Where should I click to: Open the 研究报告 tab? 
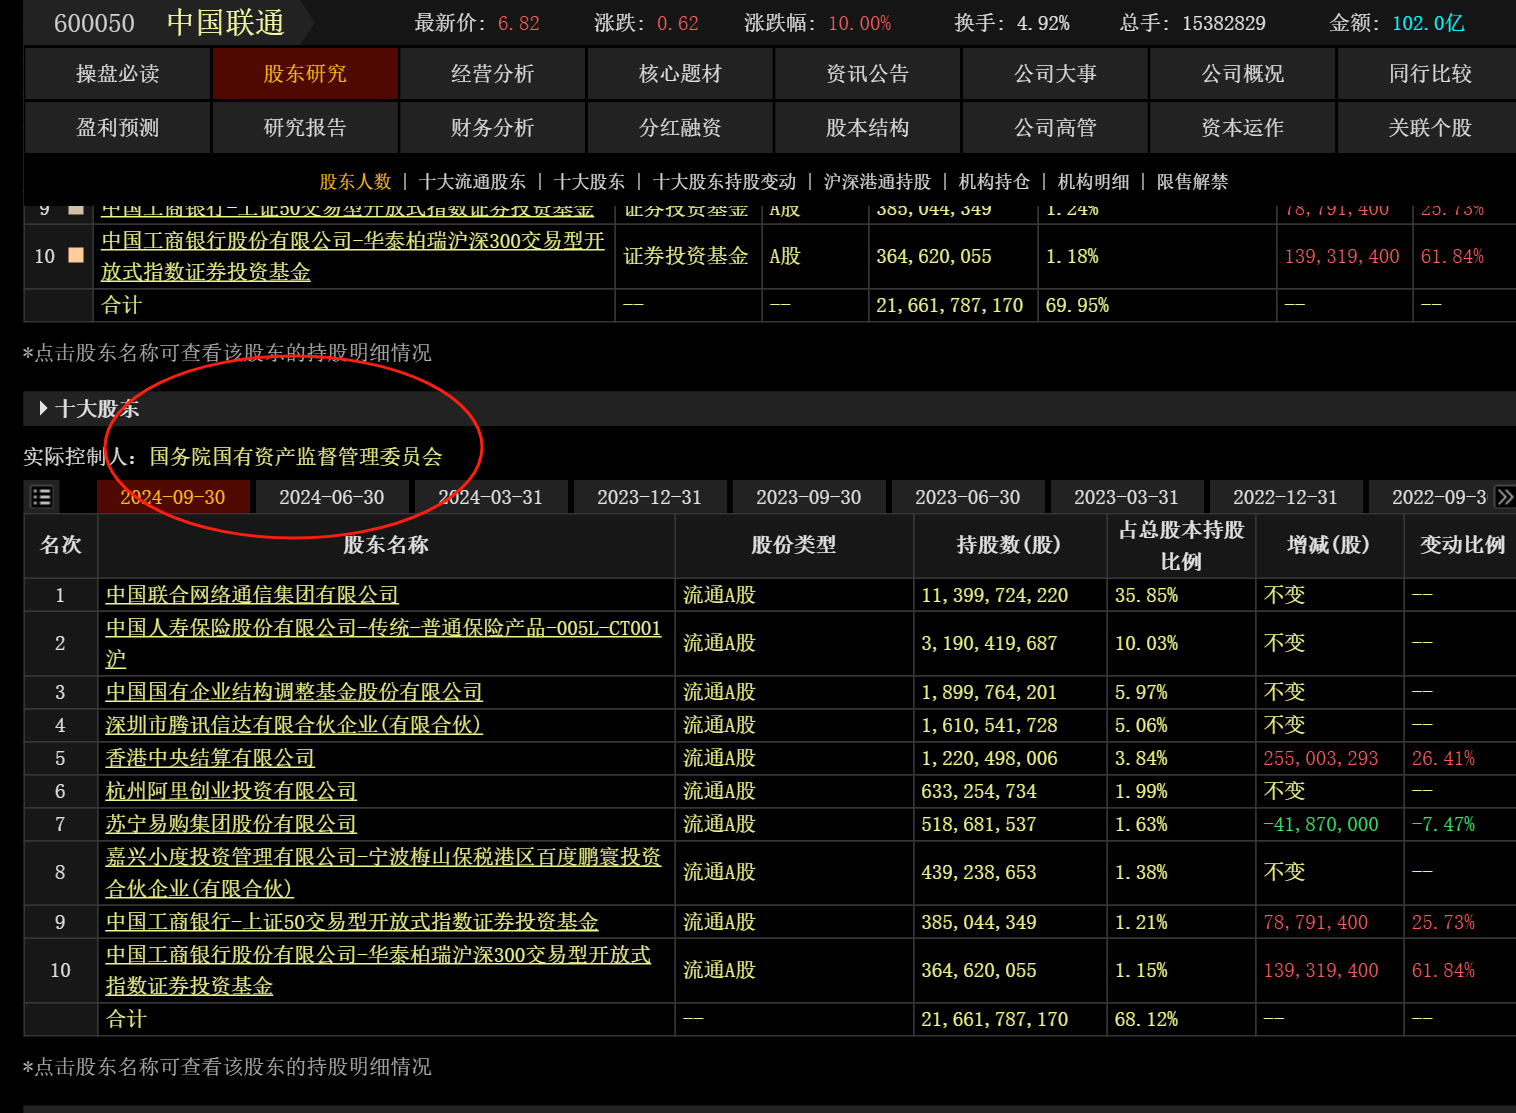pos(305,128)
